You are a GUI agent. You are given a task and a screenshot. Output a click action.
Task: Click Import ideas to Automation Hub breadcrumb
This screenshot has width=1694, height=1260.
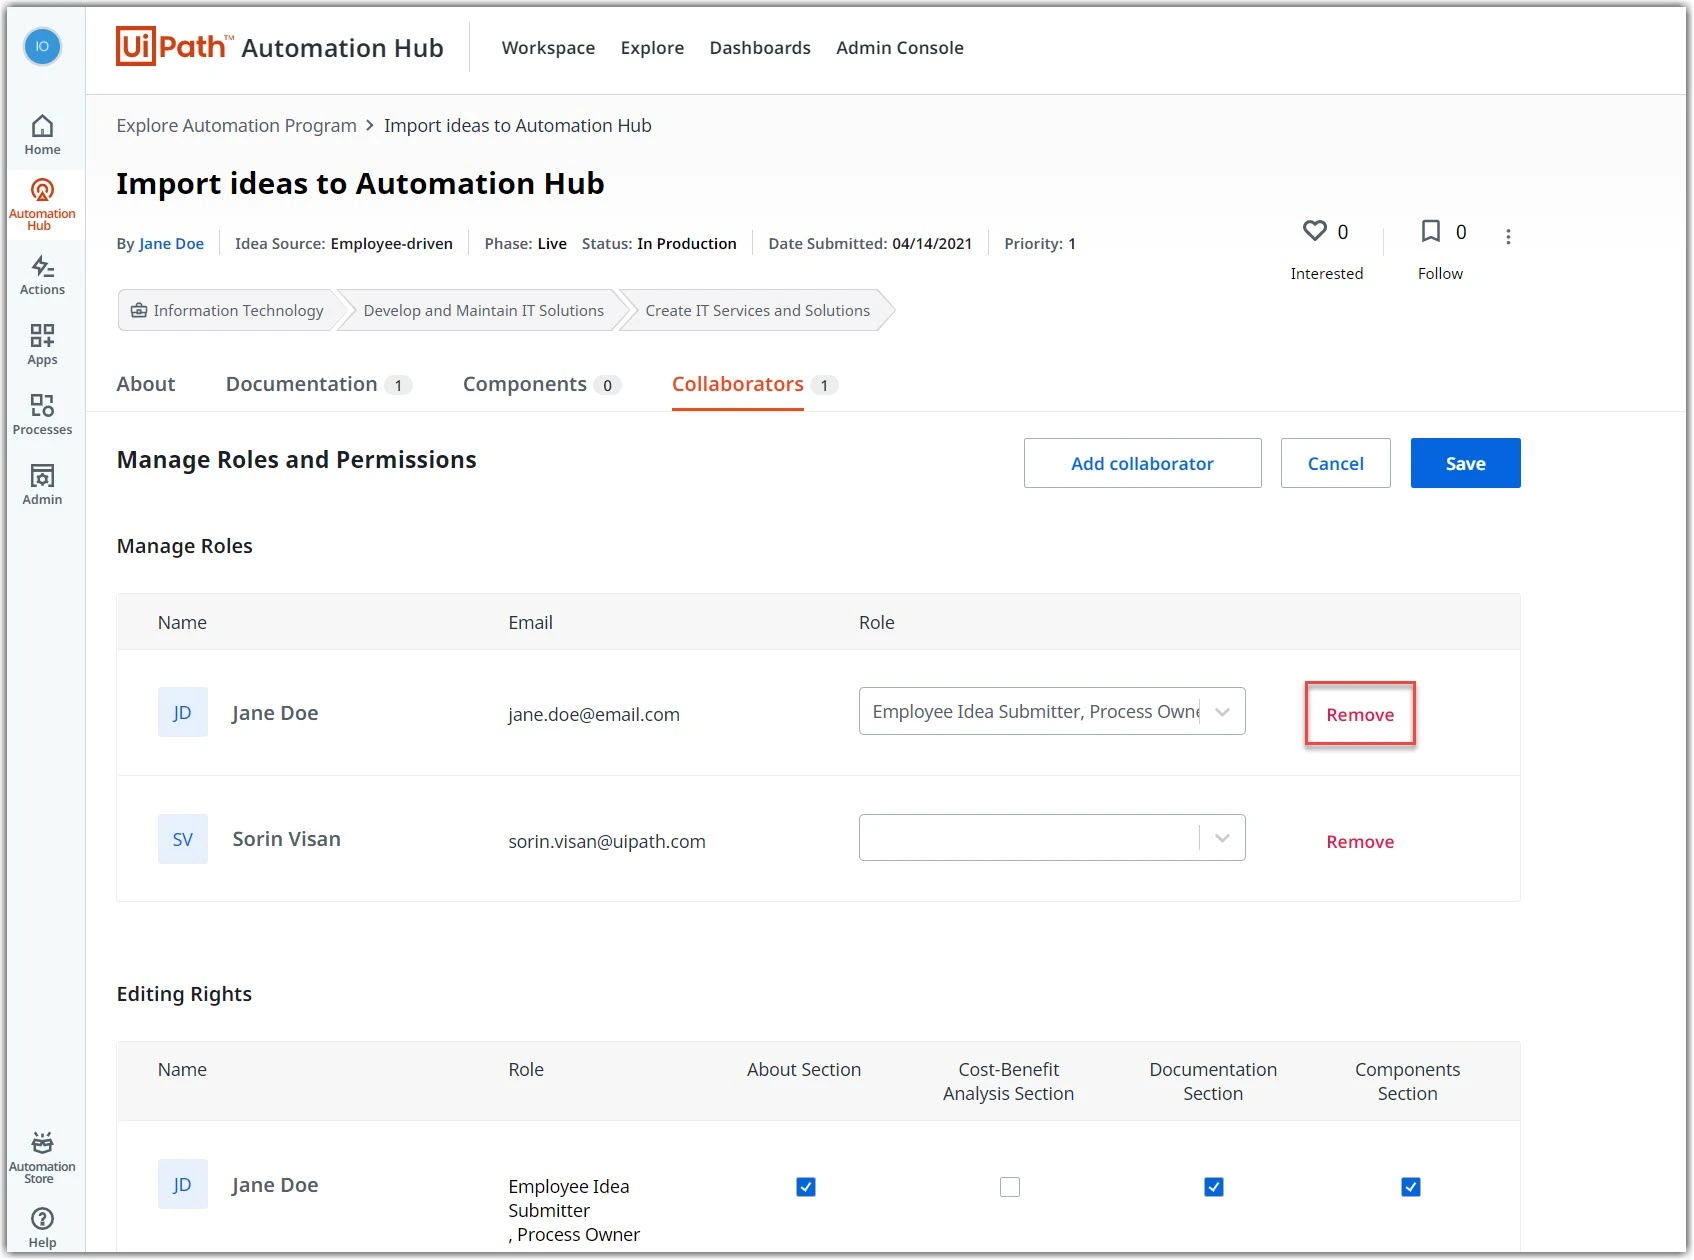[517, 125]
